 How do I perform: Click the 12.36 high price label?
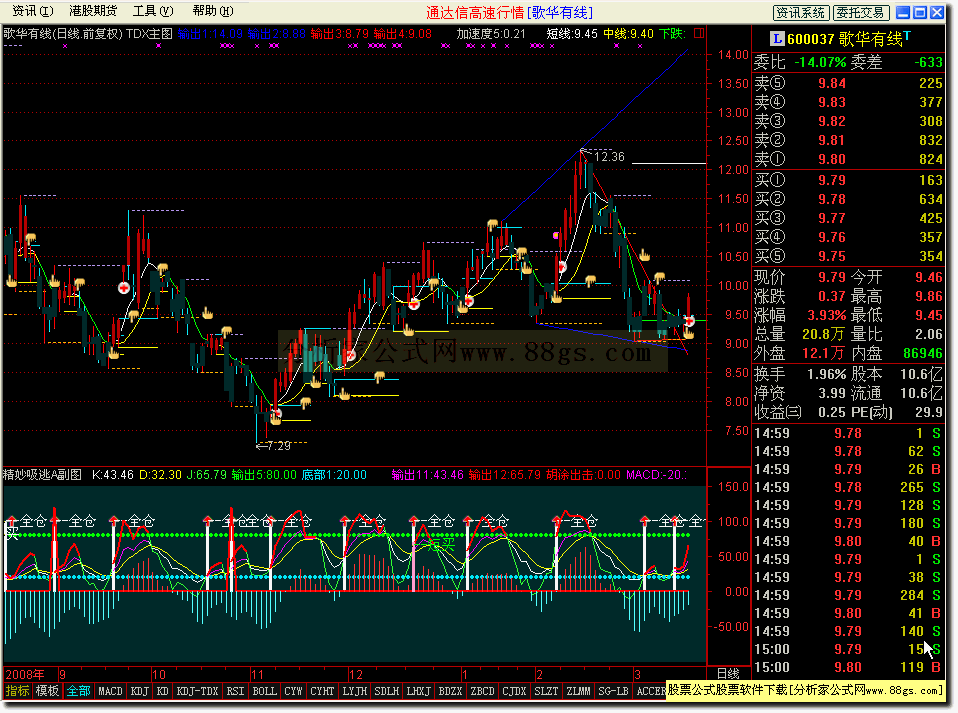tap(609, 157)
